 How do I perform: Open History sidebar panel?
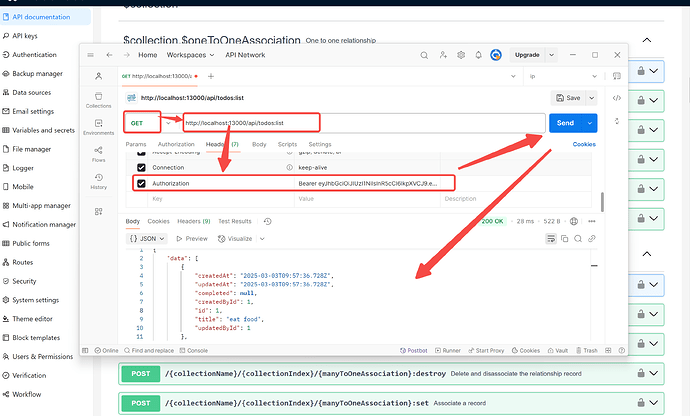[x=99, y=181]
